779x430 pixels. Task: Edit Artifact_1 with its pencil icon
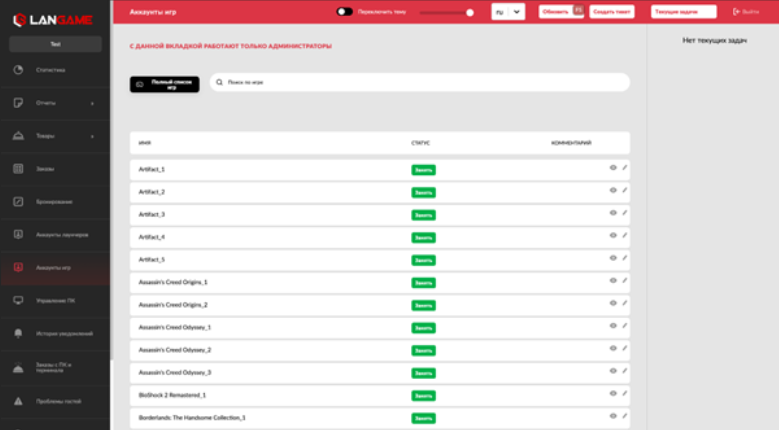point(624,168)
